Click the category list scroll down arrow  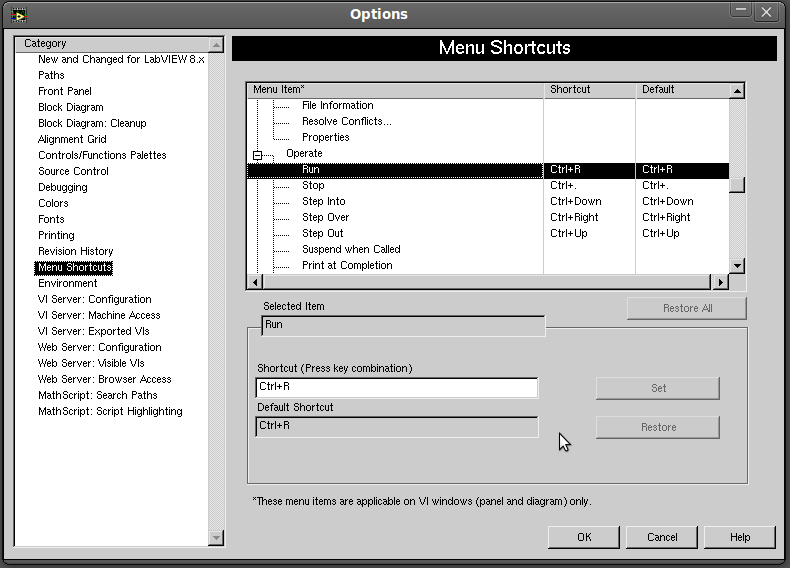[216, 538]
